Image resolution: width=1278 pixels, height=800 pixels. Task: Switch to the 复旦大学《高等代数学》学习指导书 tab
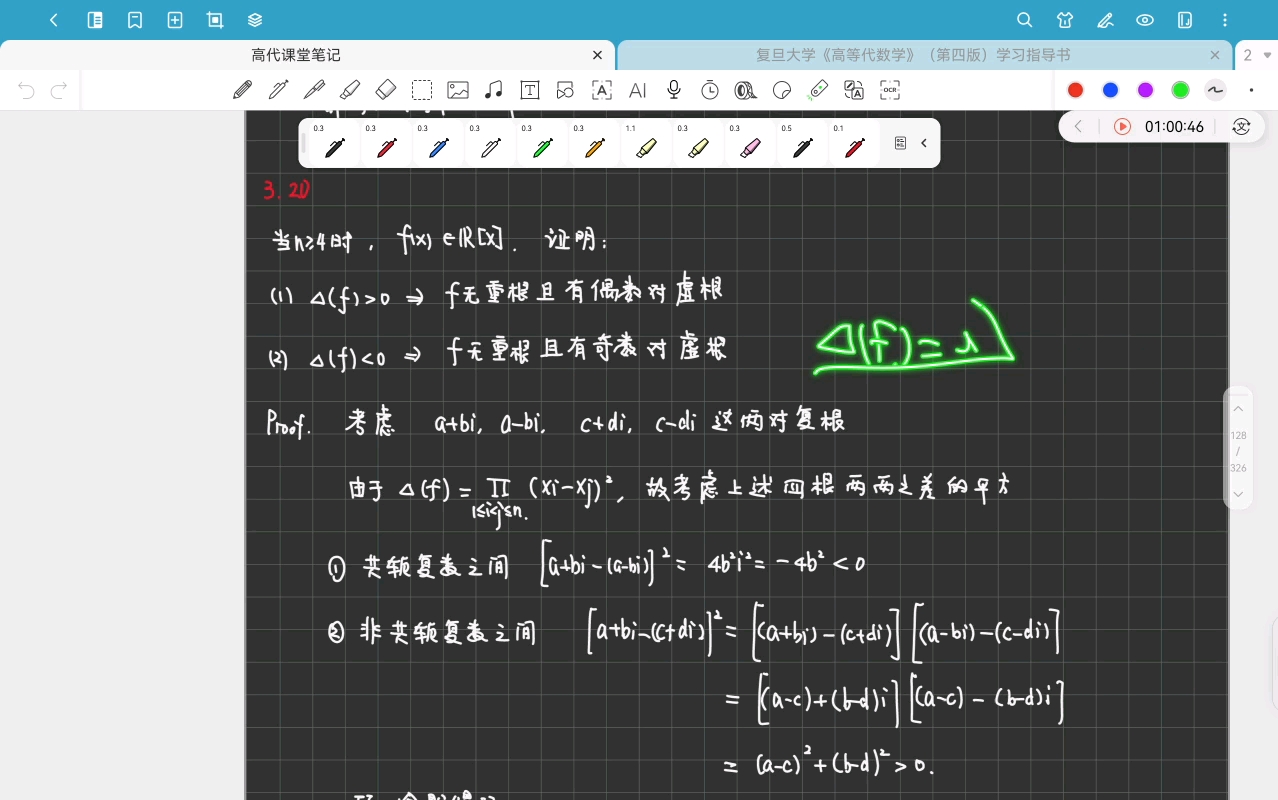click(913, 56)
